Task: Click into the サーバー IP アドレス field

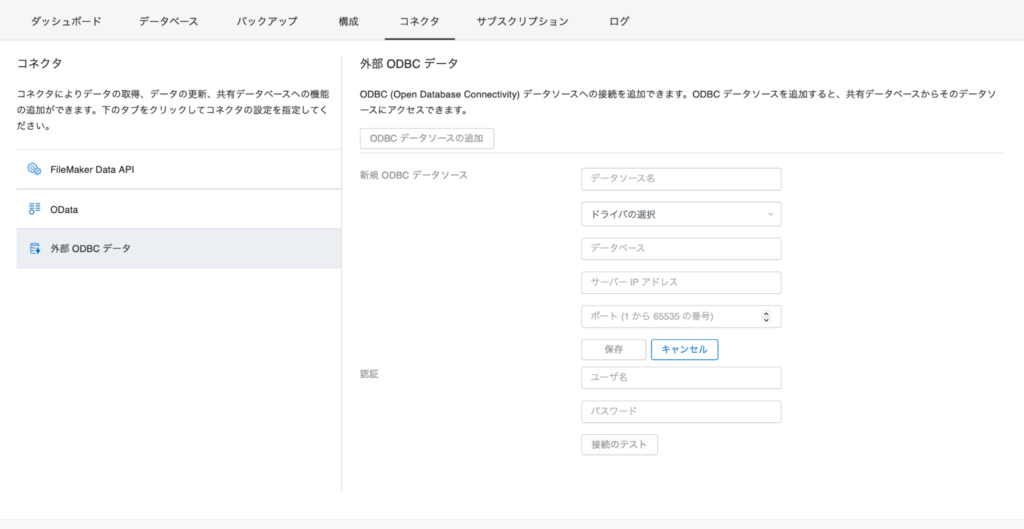Action: pos(680,282)
